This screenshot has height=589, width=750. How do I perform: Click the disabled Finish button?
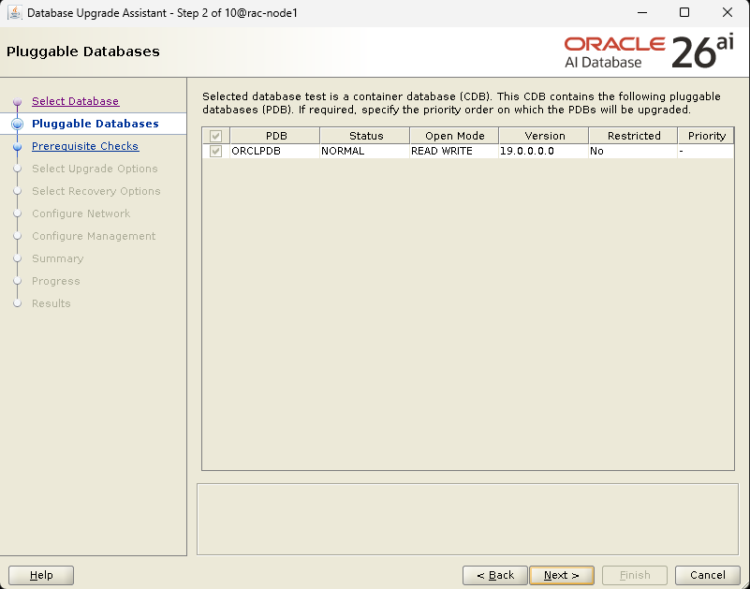click(x=635, y=575)
